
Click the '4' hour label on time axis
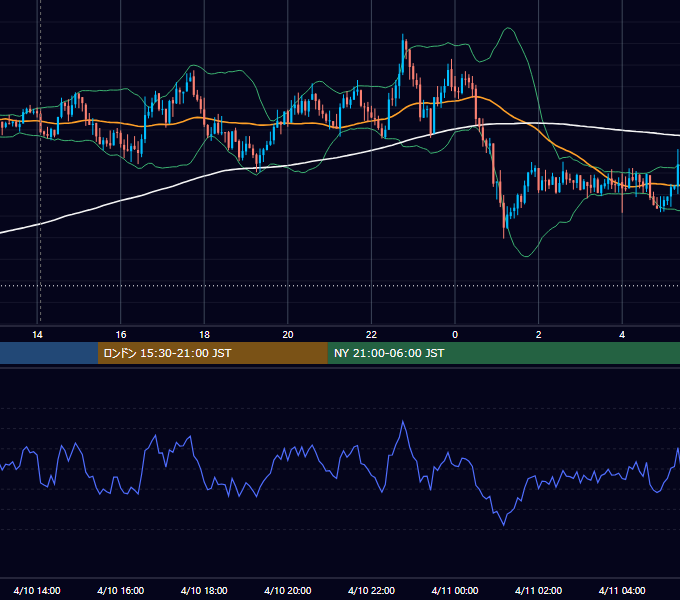coord(622,335)
